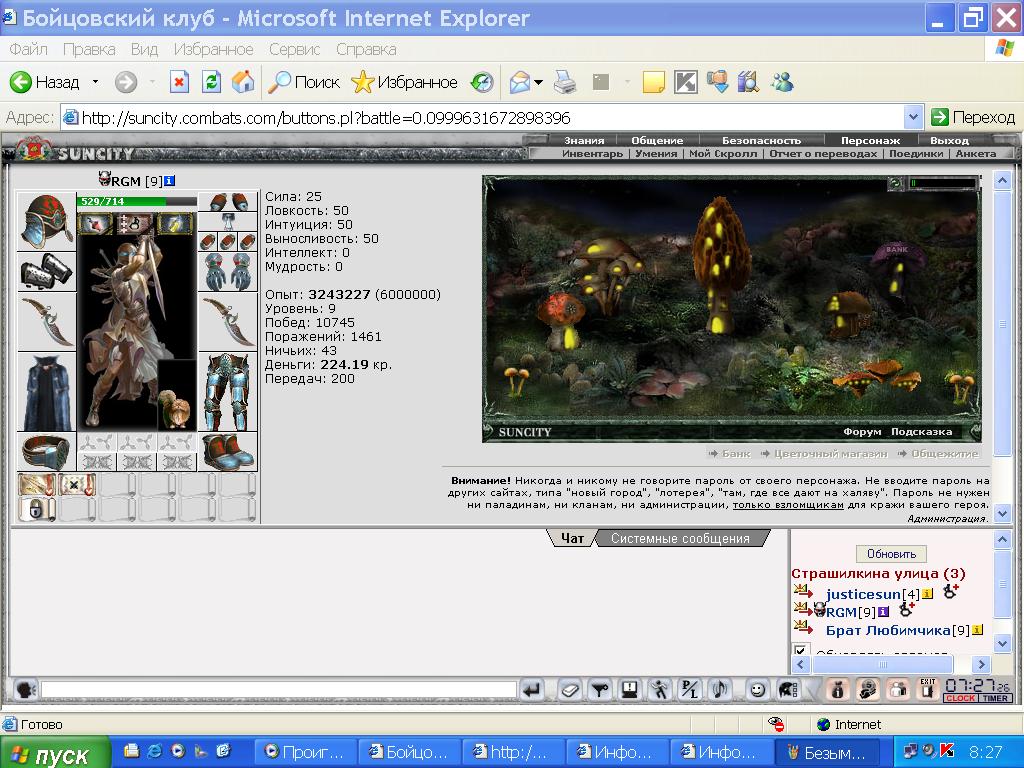Viewport: 1024px width, 768px height.
Task: Switch display to CLOCK mode
Action: (x=961, y=698)
